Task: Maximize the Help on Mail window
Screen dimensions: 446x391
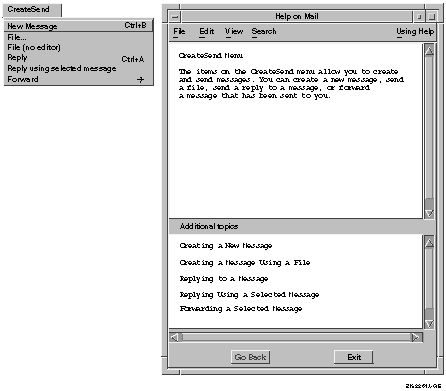Action: pyautogui.click(x=431, y=16)
